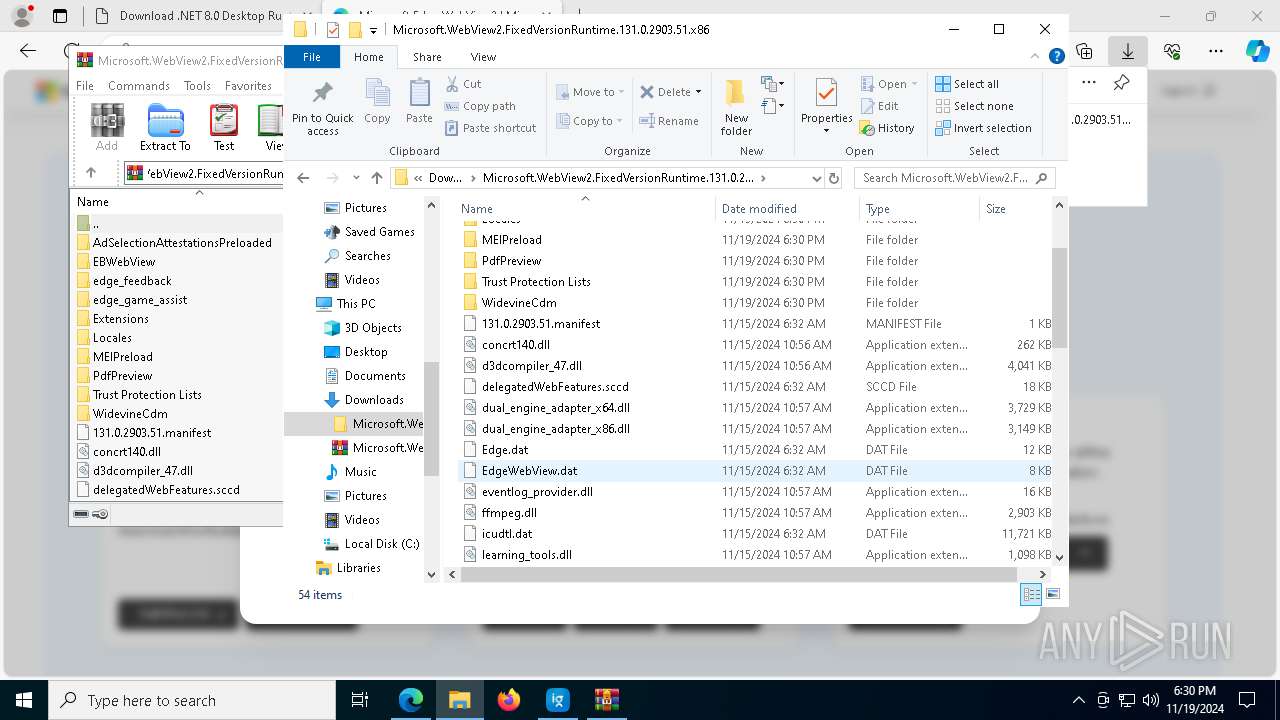1280x720 pixels.
Task: Sort by Type column header
Action: click(919, 209)
